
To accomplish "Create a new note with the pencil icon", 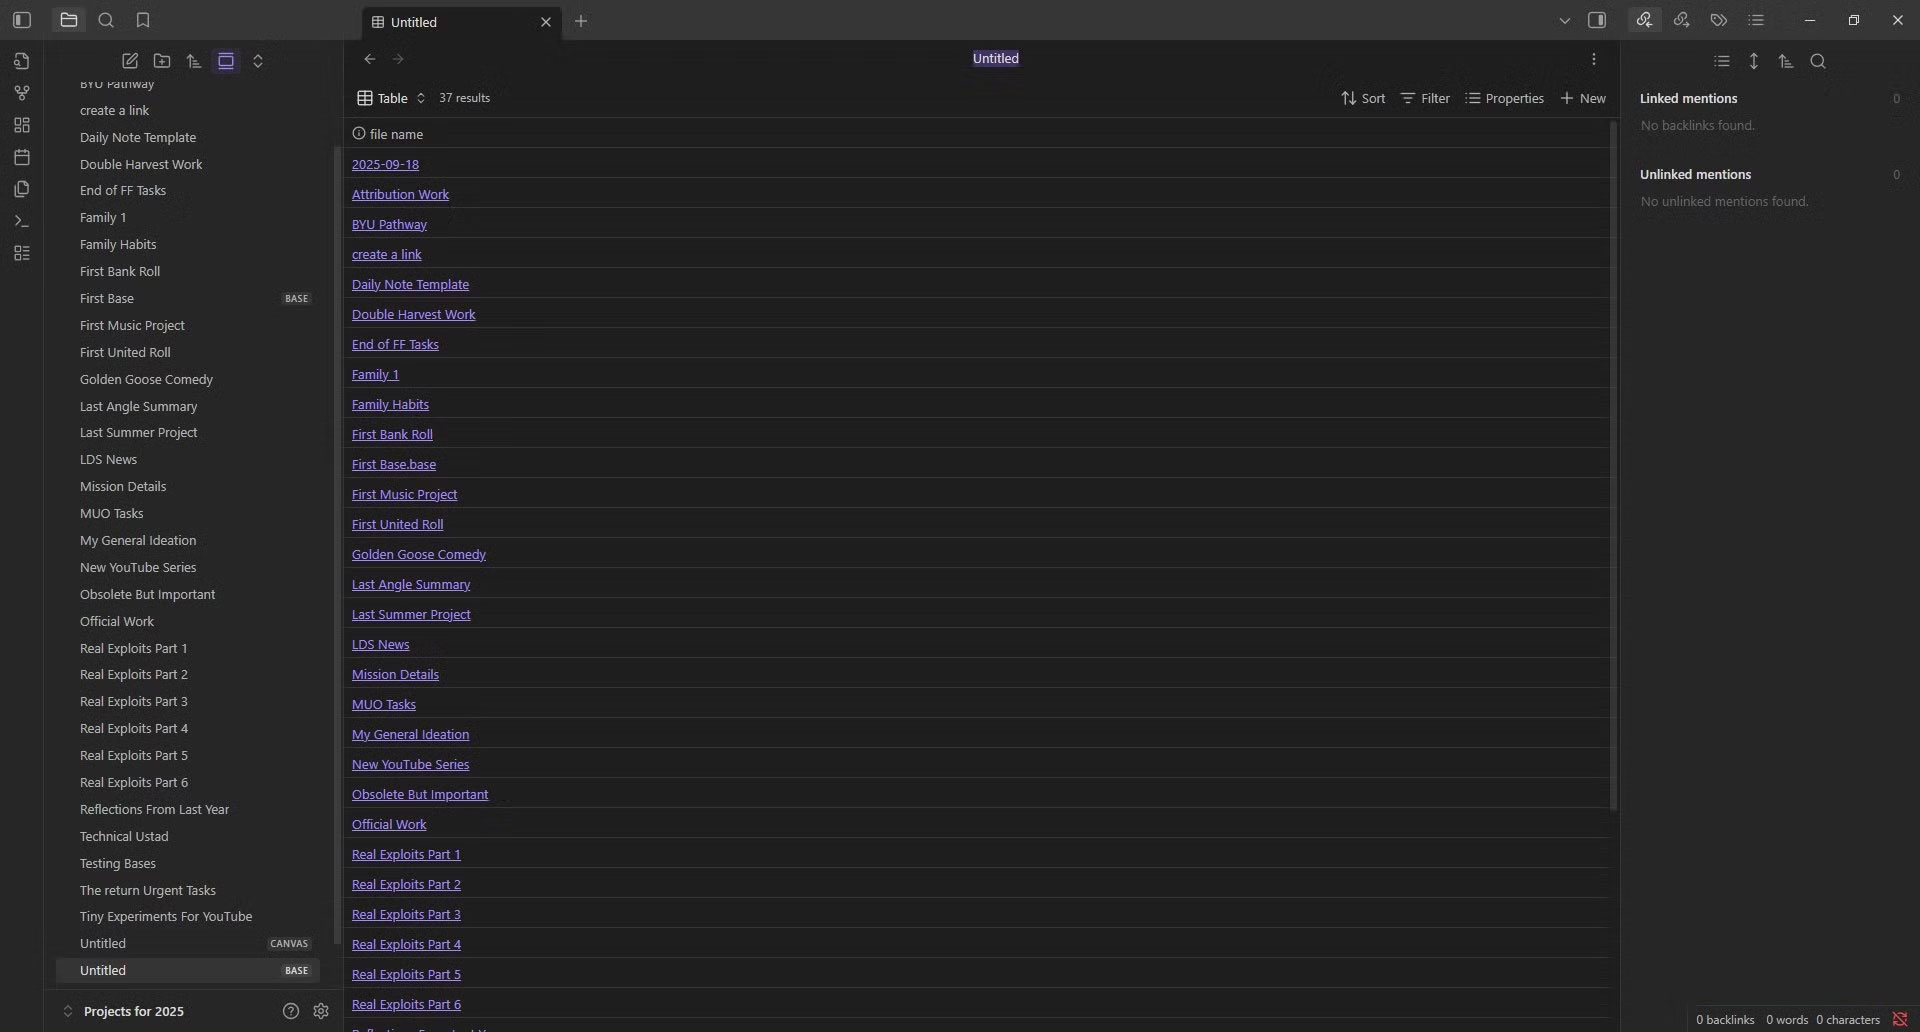I will tap(130, 61).
